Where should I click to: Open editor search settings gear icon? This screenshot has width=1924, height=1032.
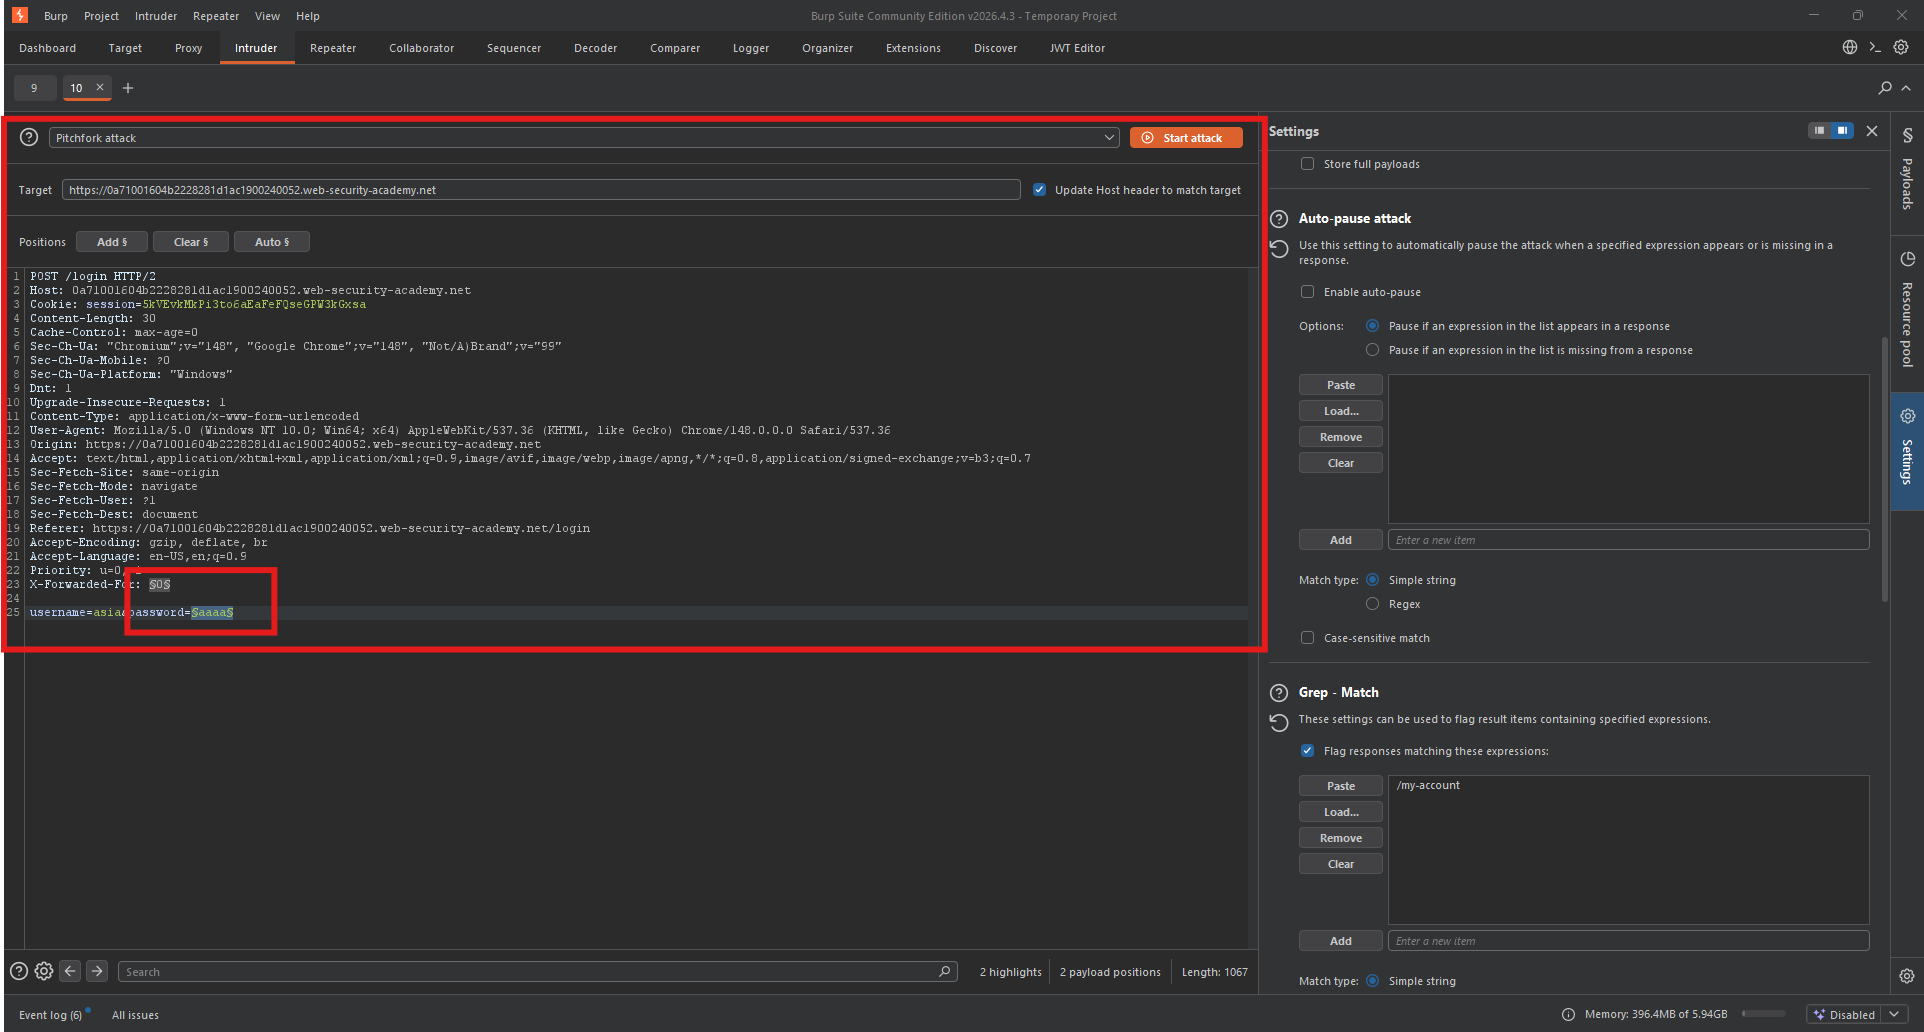44,971
